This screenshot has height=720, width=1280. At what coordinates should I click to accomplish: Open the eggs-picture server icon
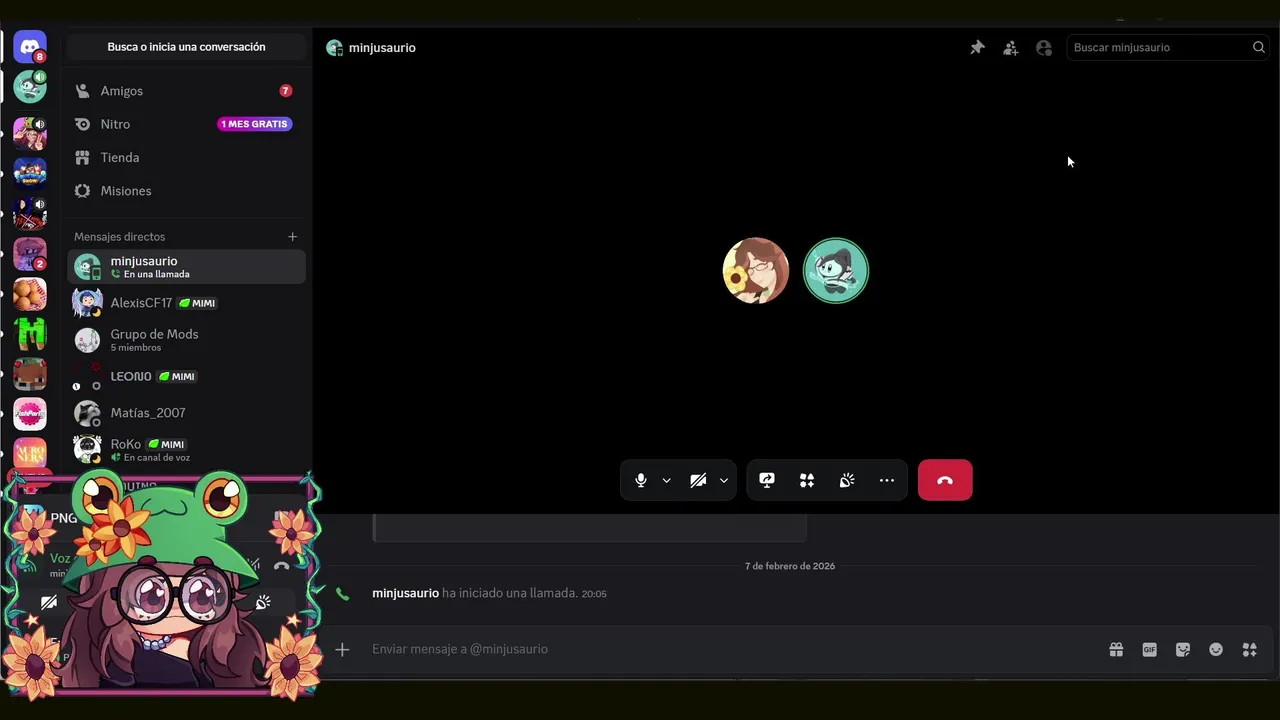(30, 295)
